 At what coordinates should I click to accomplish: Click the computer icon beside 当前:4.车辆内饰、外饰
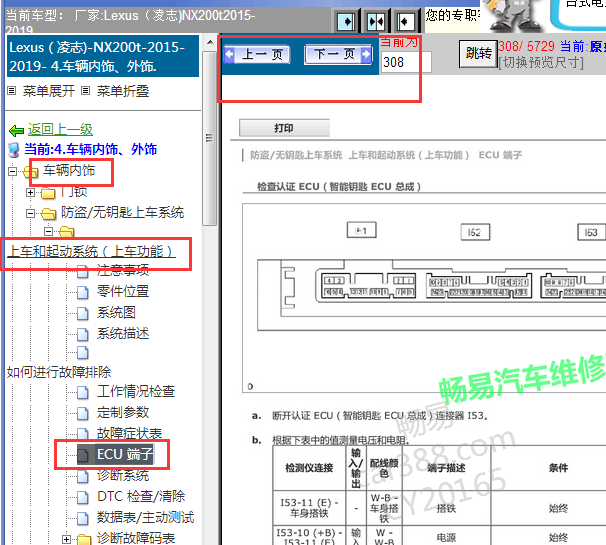[14, 150]
